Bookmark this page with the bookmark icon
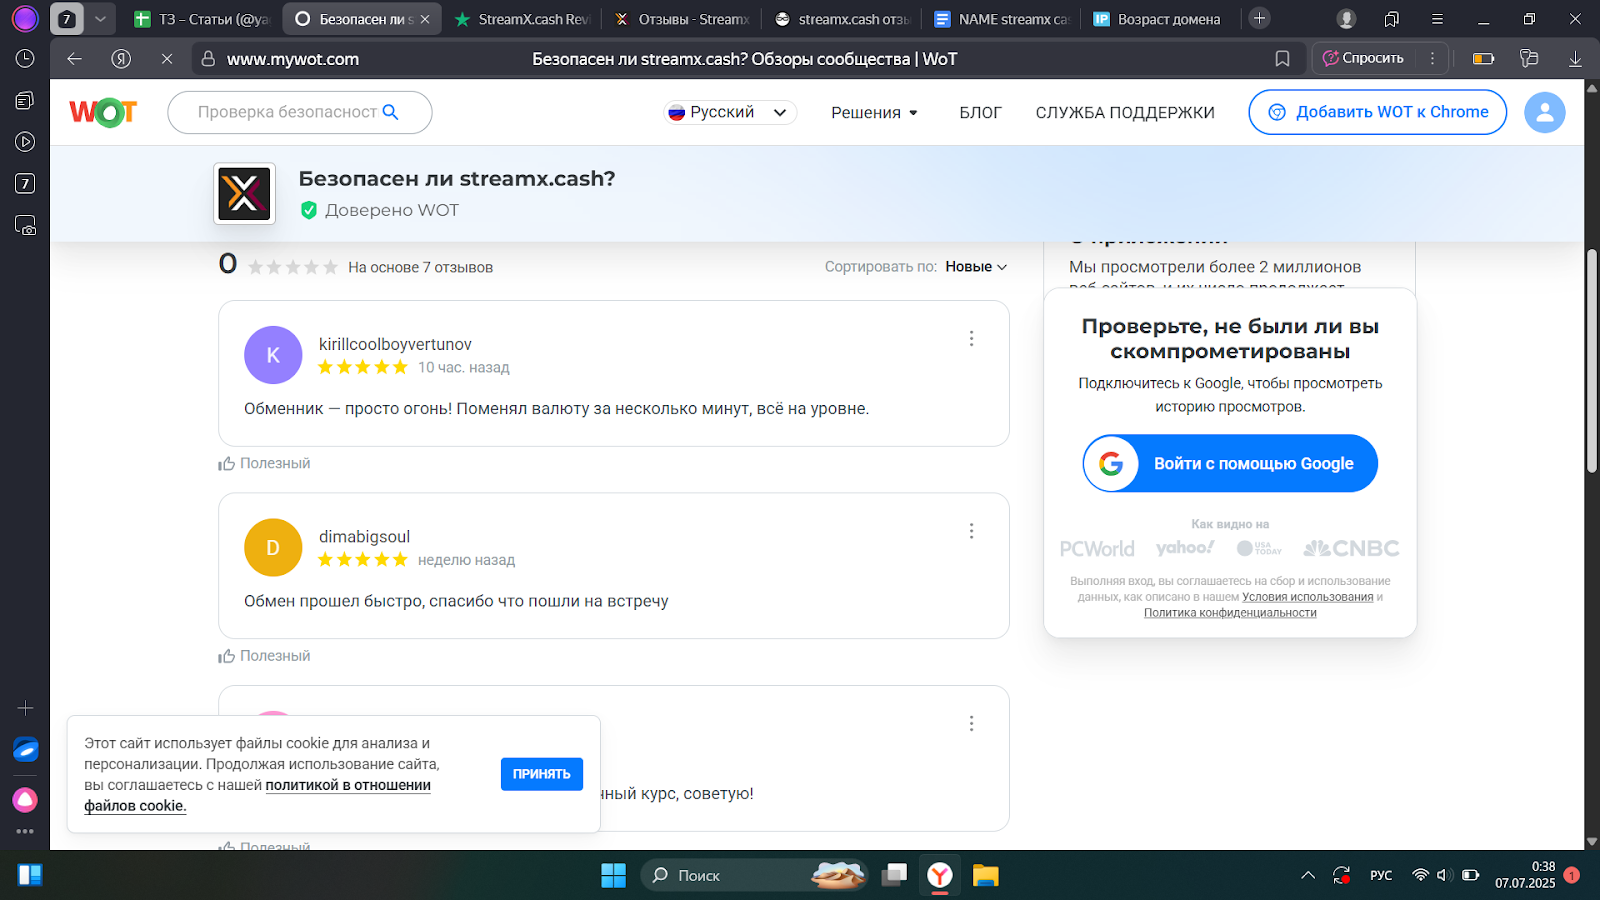 pyautogui.click(x=1282, y=59)
